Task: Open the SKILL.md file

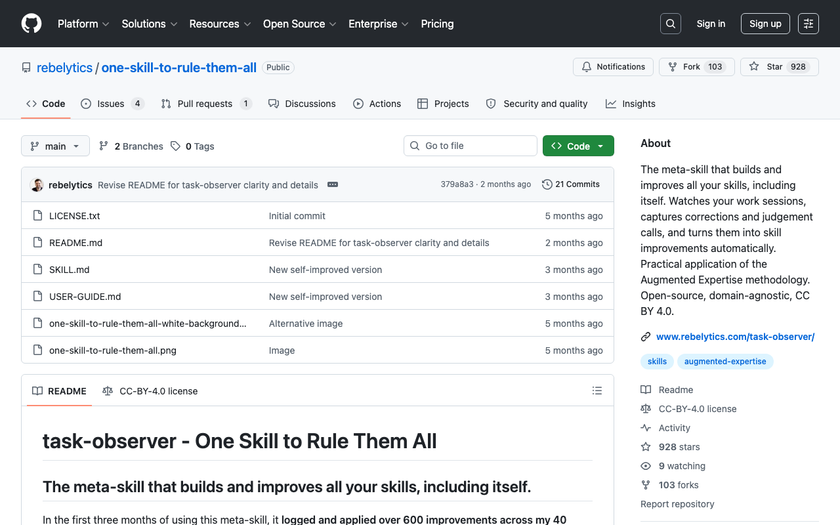Action: 69,269
